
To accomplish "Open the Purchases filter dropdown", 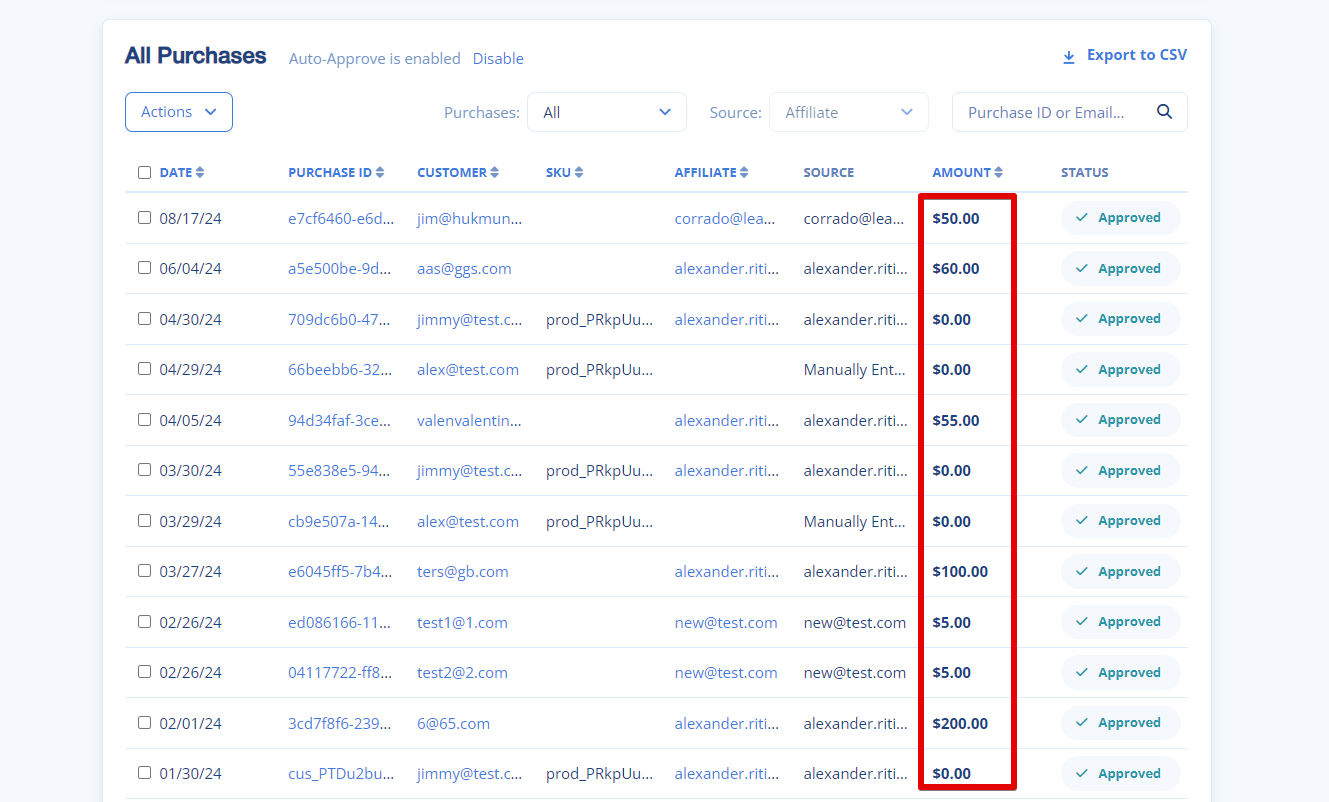I will 607,112.
